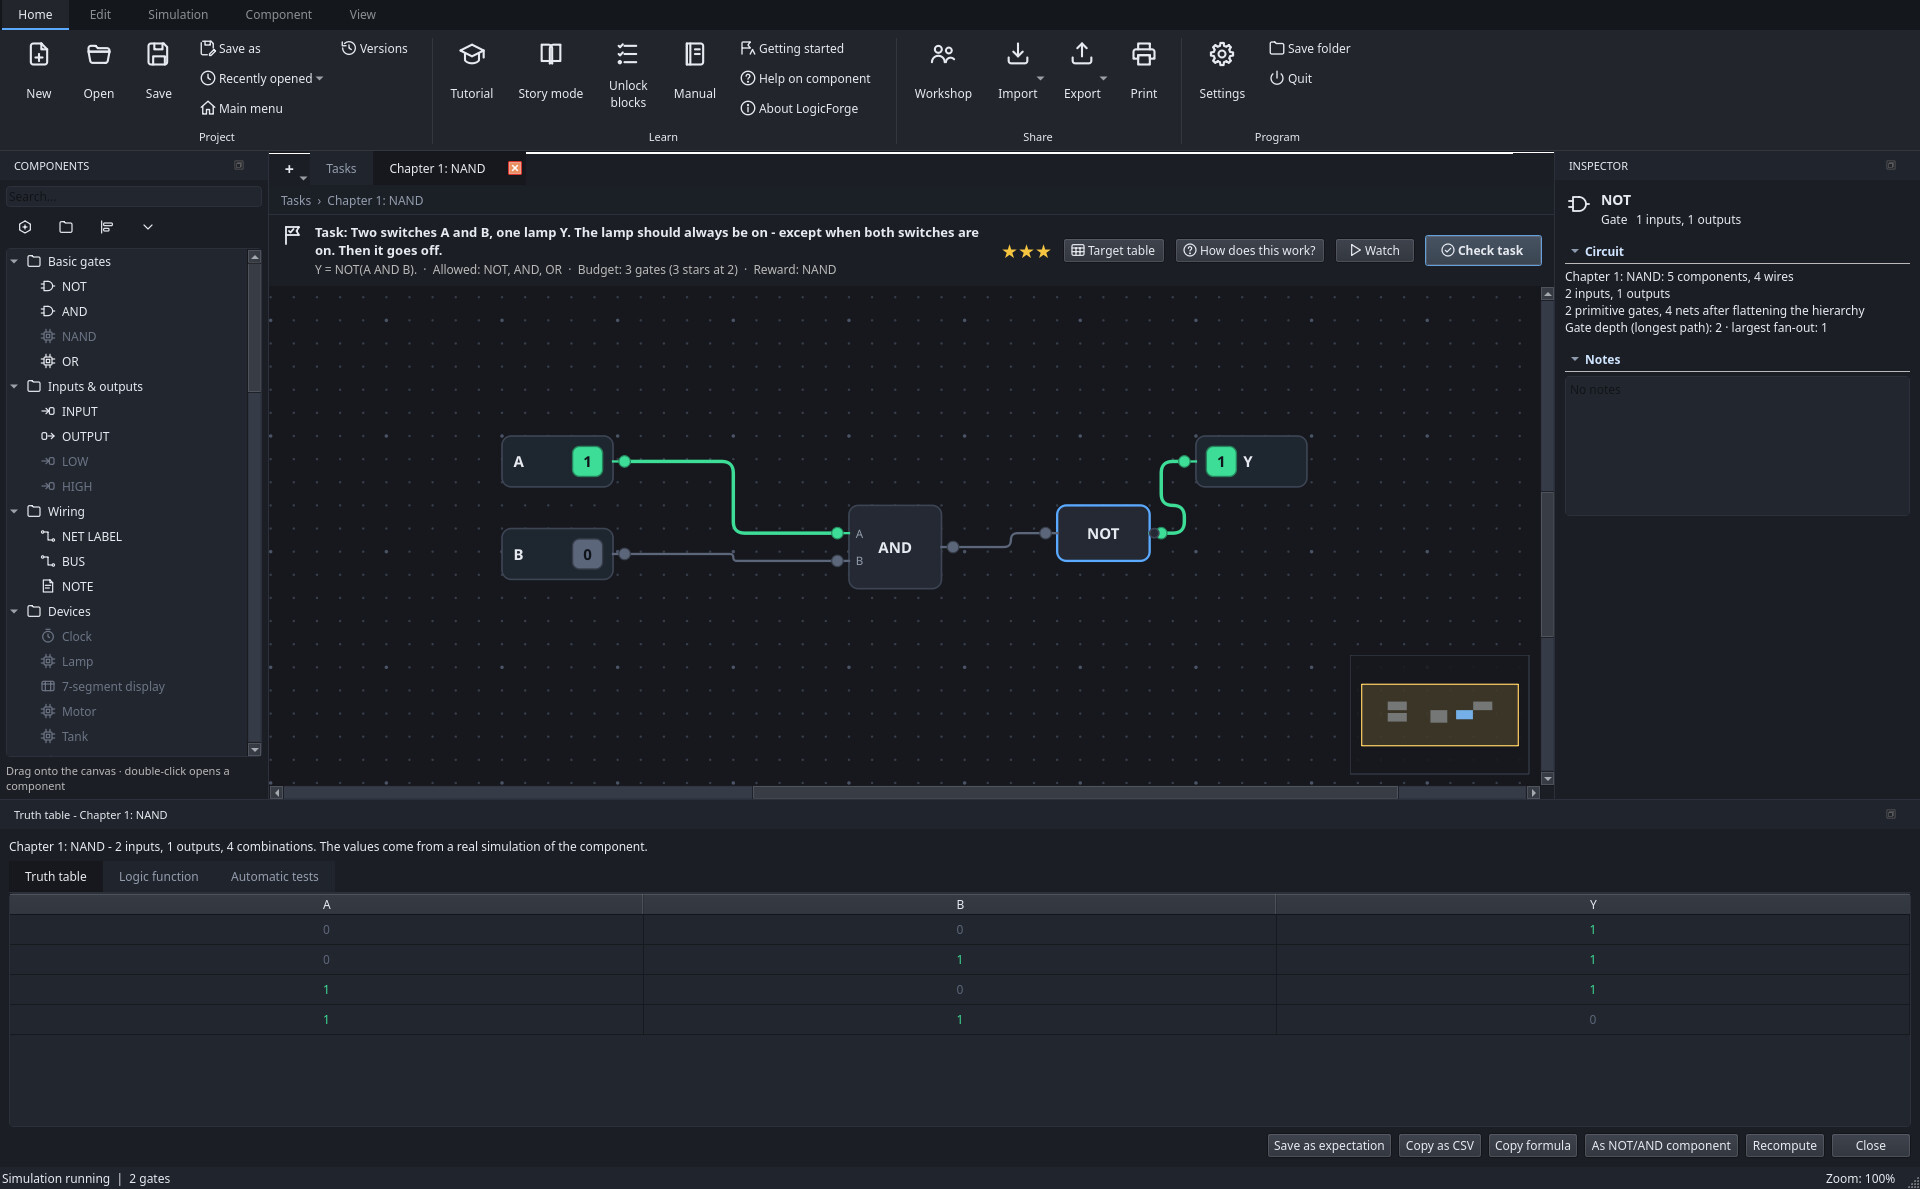Open Save folder
The height and width of the screenshot is (1189, 1920).
pyautogui.click(x=1309, y=48)
